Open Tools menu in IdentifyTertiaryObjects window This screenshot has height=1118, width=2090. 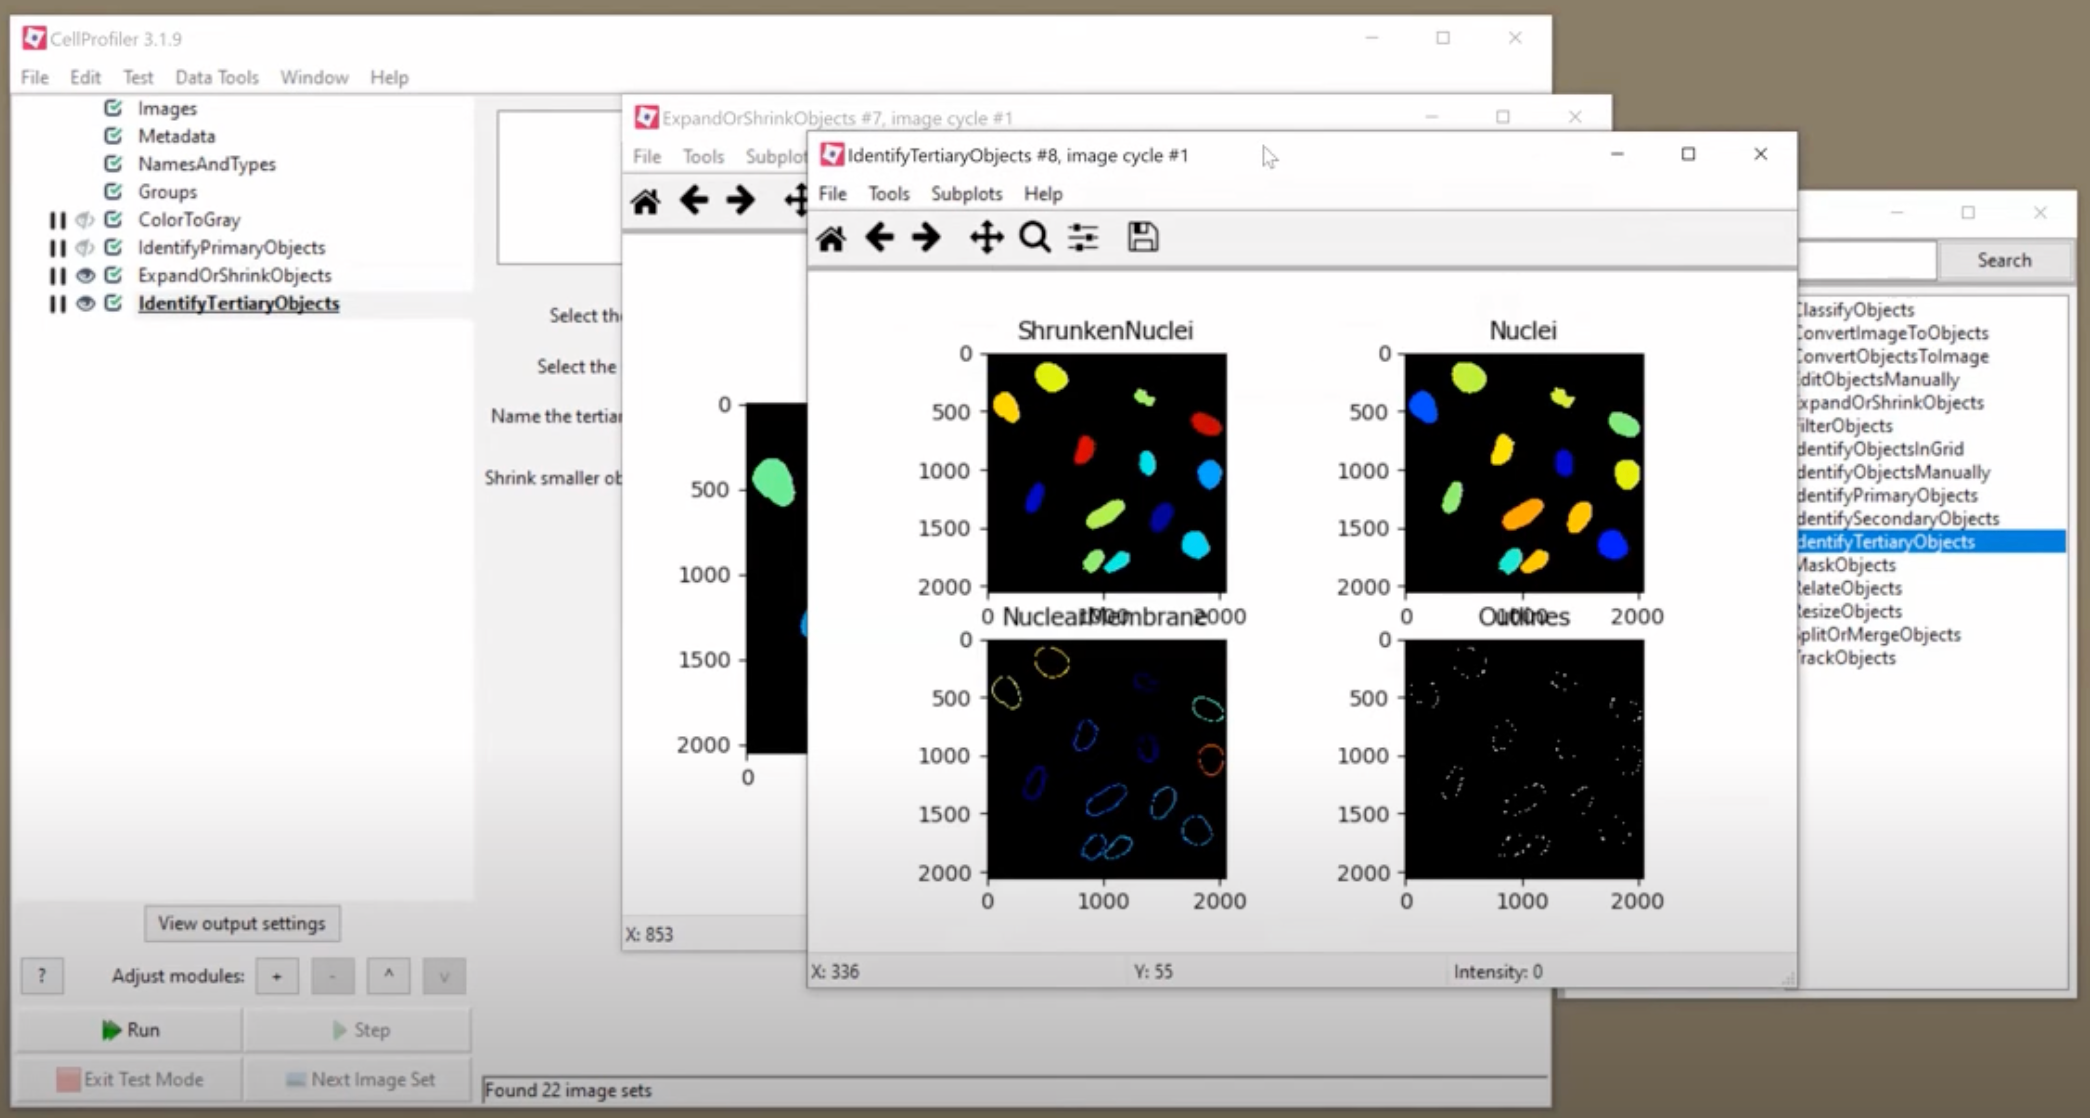pyautogui.click(x=888, y=194)
